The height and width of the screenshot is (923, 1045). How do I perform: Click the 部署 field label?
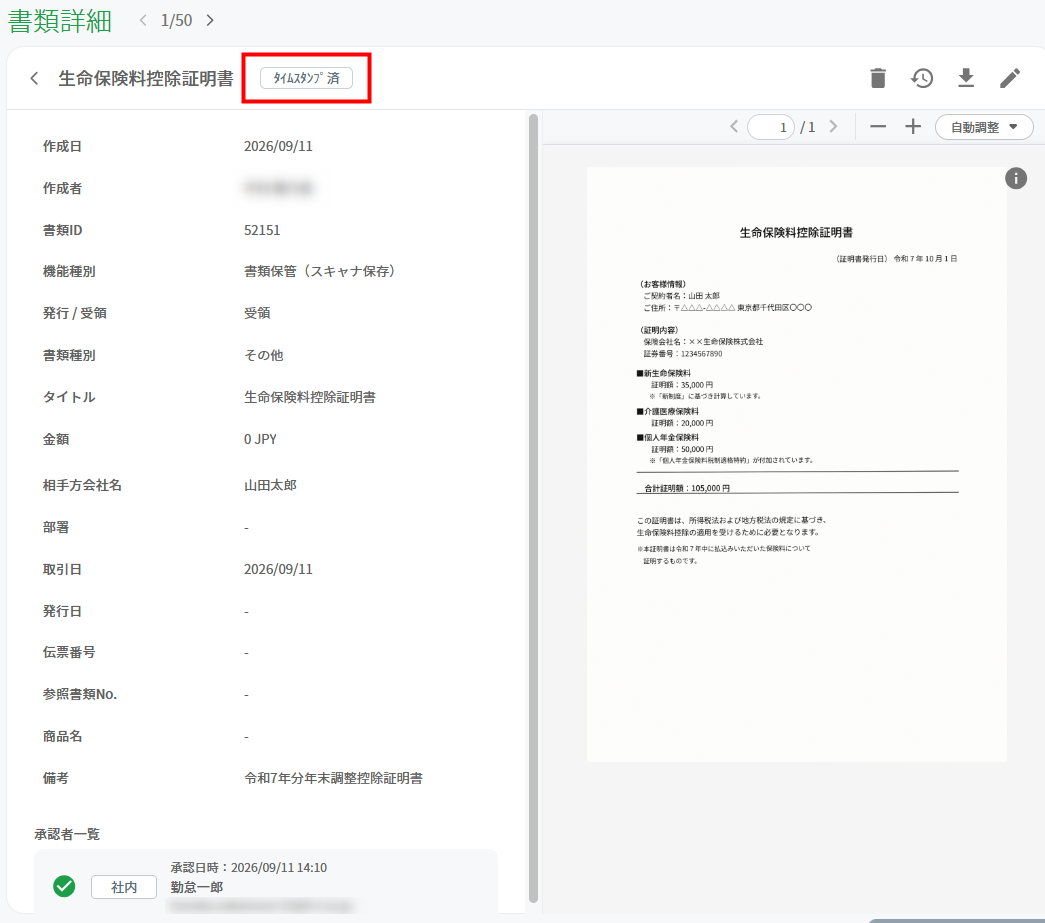coord(56,527)
